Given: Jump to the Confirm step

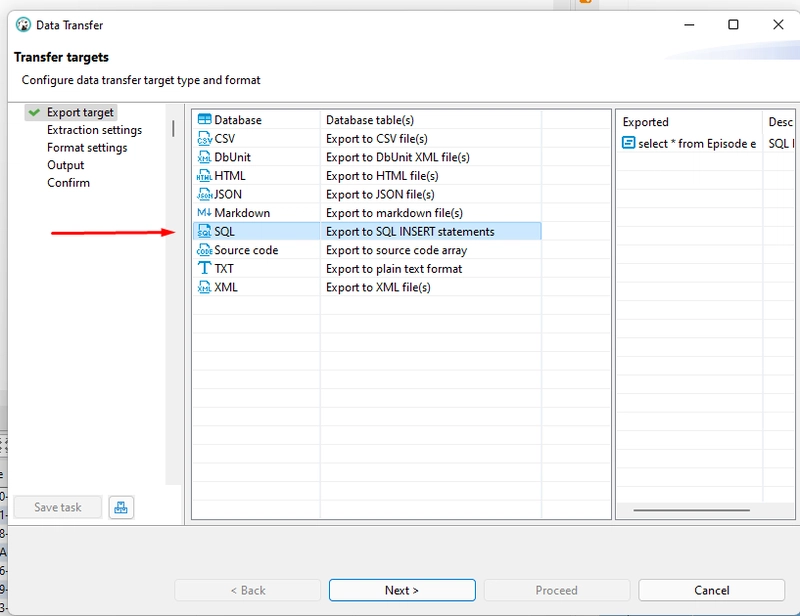Looking at the screenshot, I should click(68, 183).
